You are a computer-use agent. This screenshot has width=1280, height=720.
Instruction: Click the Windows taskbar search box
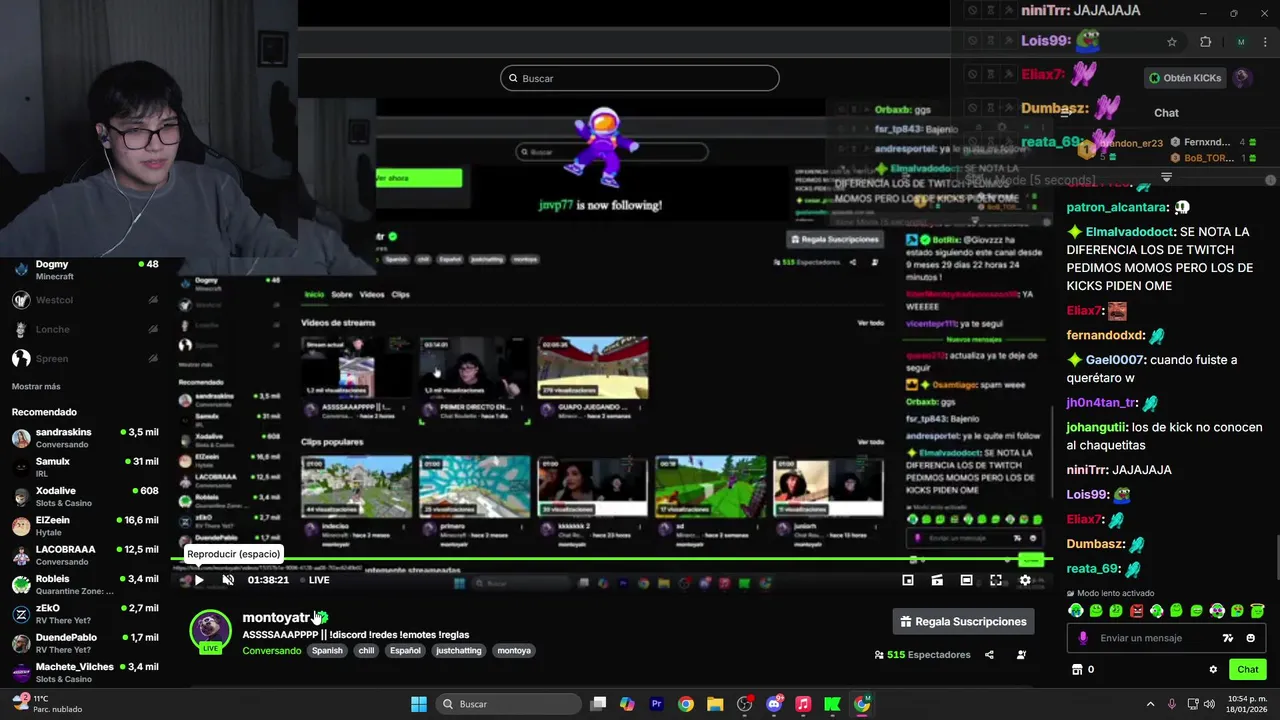[510, 704]
